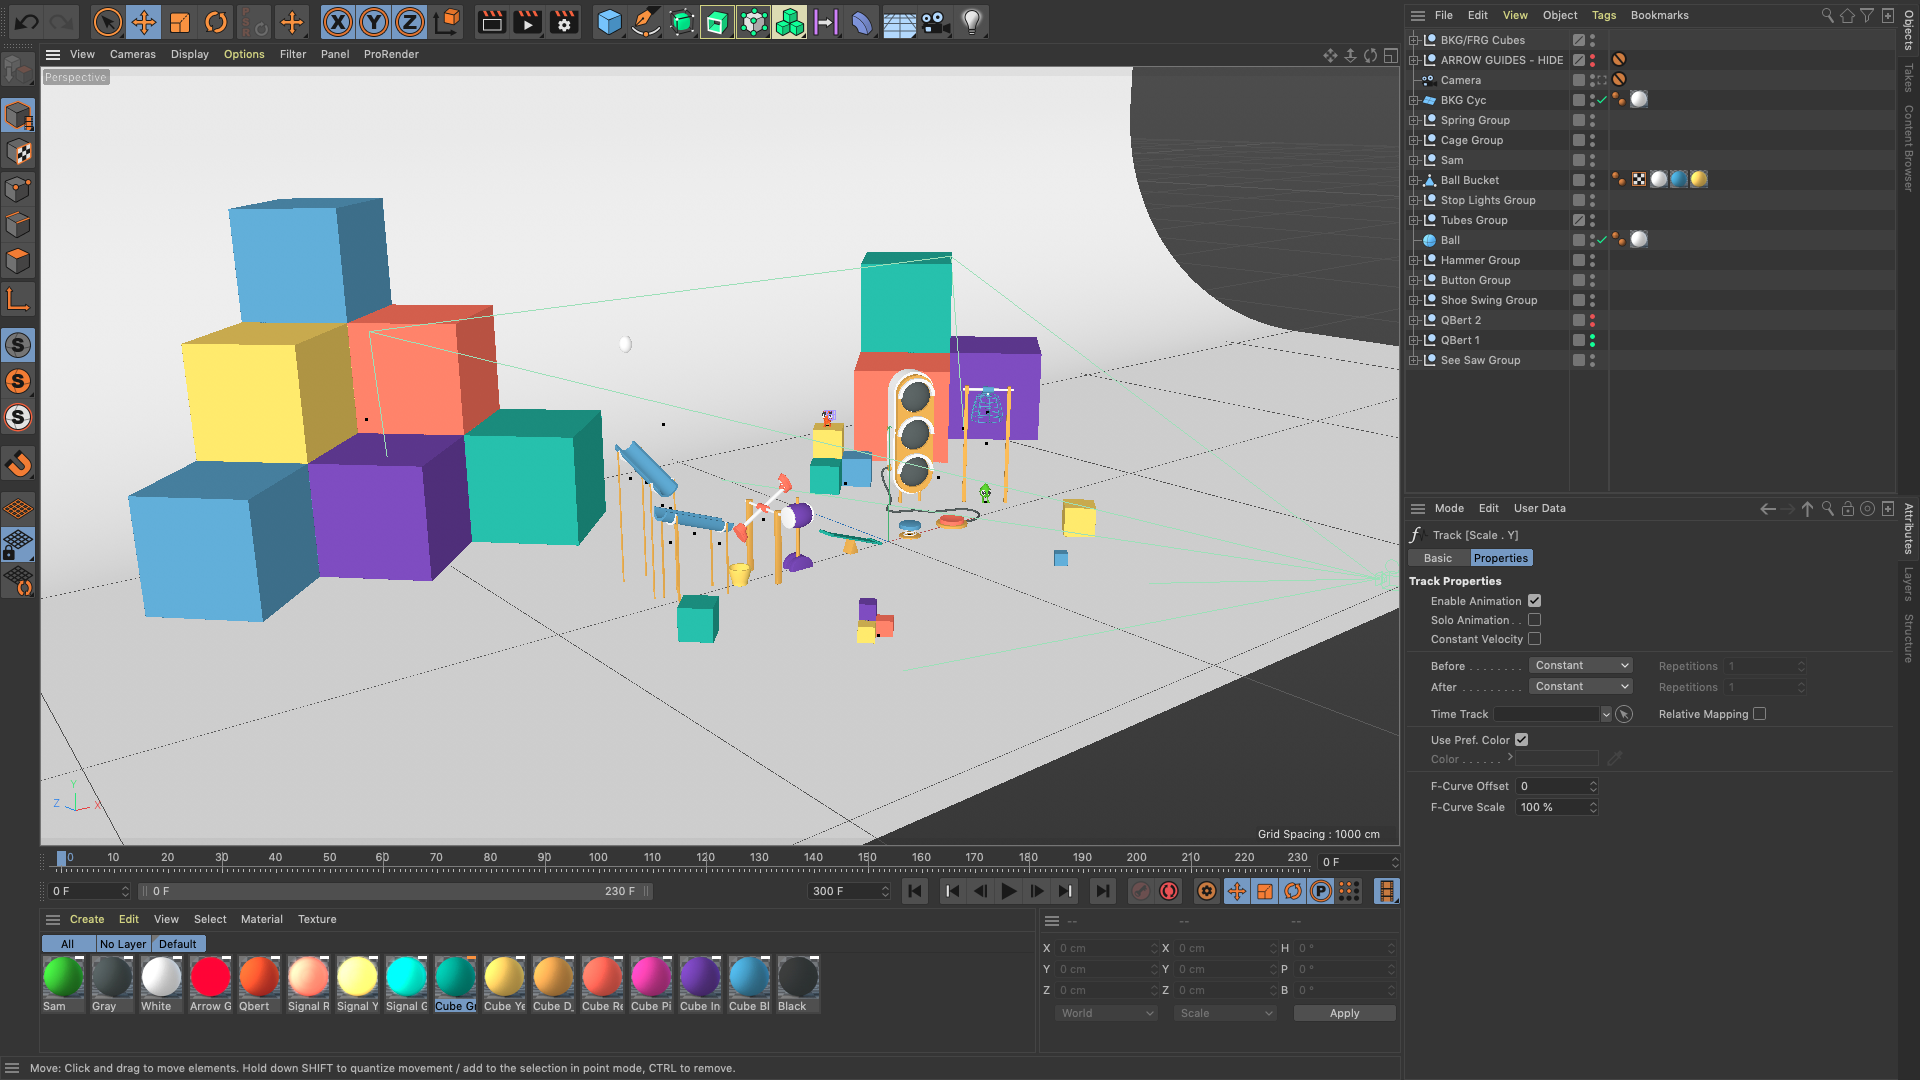Select the Move tool in top toolbar
Screen dimensions: 1920x1080
(x=143, y=21)
